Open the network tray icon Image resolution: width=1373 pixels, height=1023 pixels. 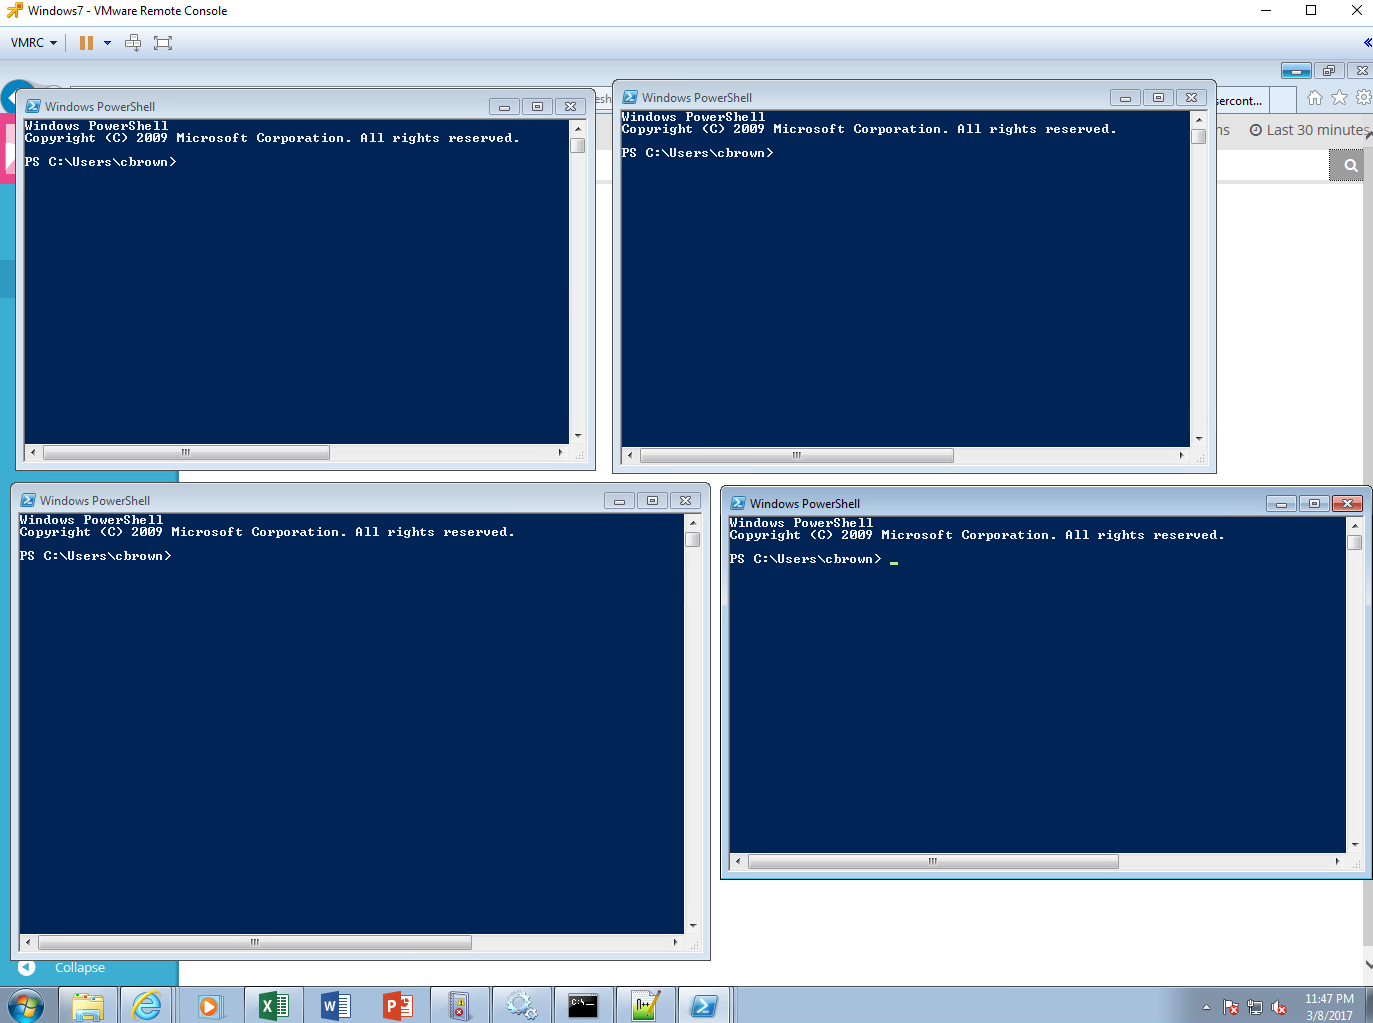(x=1255, y=1007)
